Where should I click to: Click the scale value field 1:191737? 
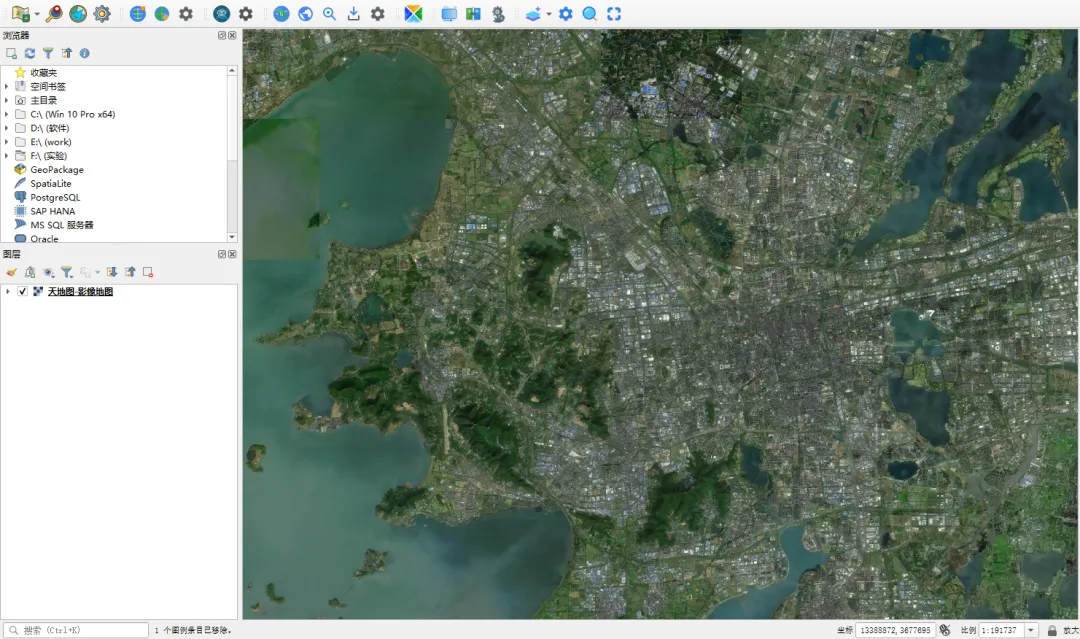1002,630
